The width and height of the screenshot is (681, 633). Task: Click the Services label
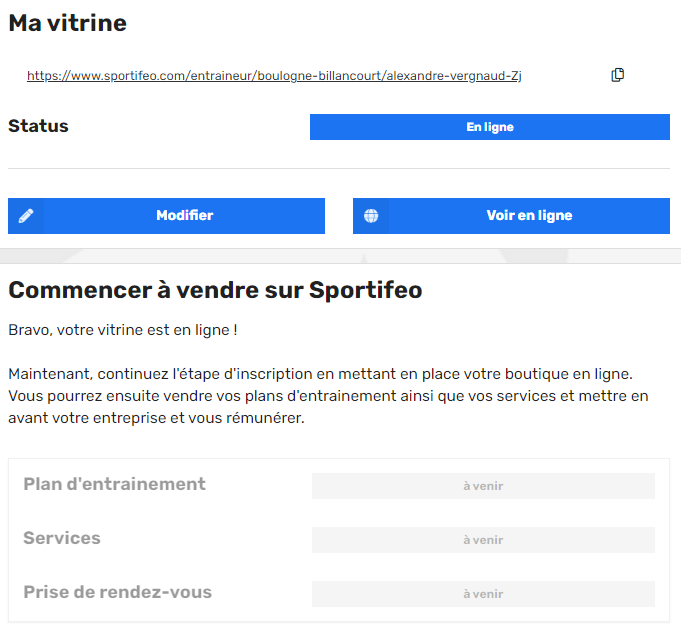point(62,538)
